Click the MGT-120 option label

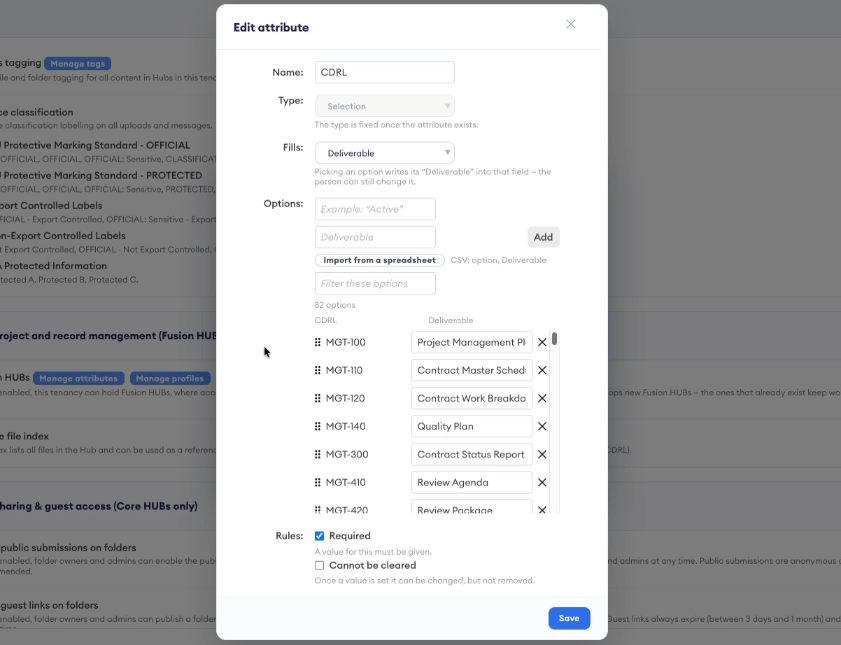(x=345, y=398)
